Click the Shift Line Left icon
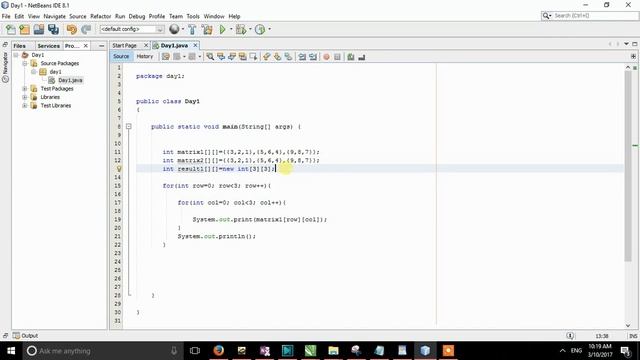The image size is (640, 360). 302,57
